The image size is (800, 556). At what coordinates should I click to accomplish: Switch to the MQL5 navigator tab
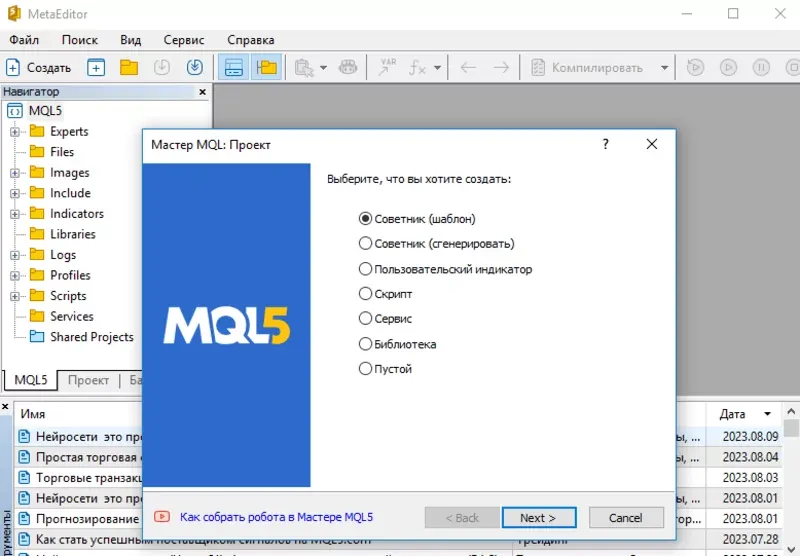(x=31, y=380)
